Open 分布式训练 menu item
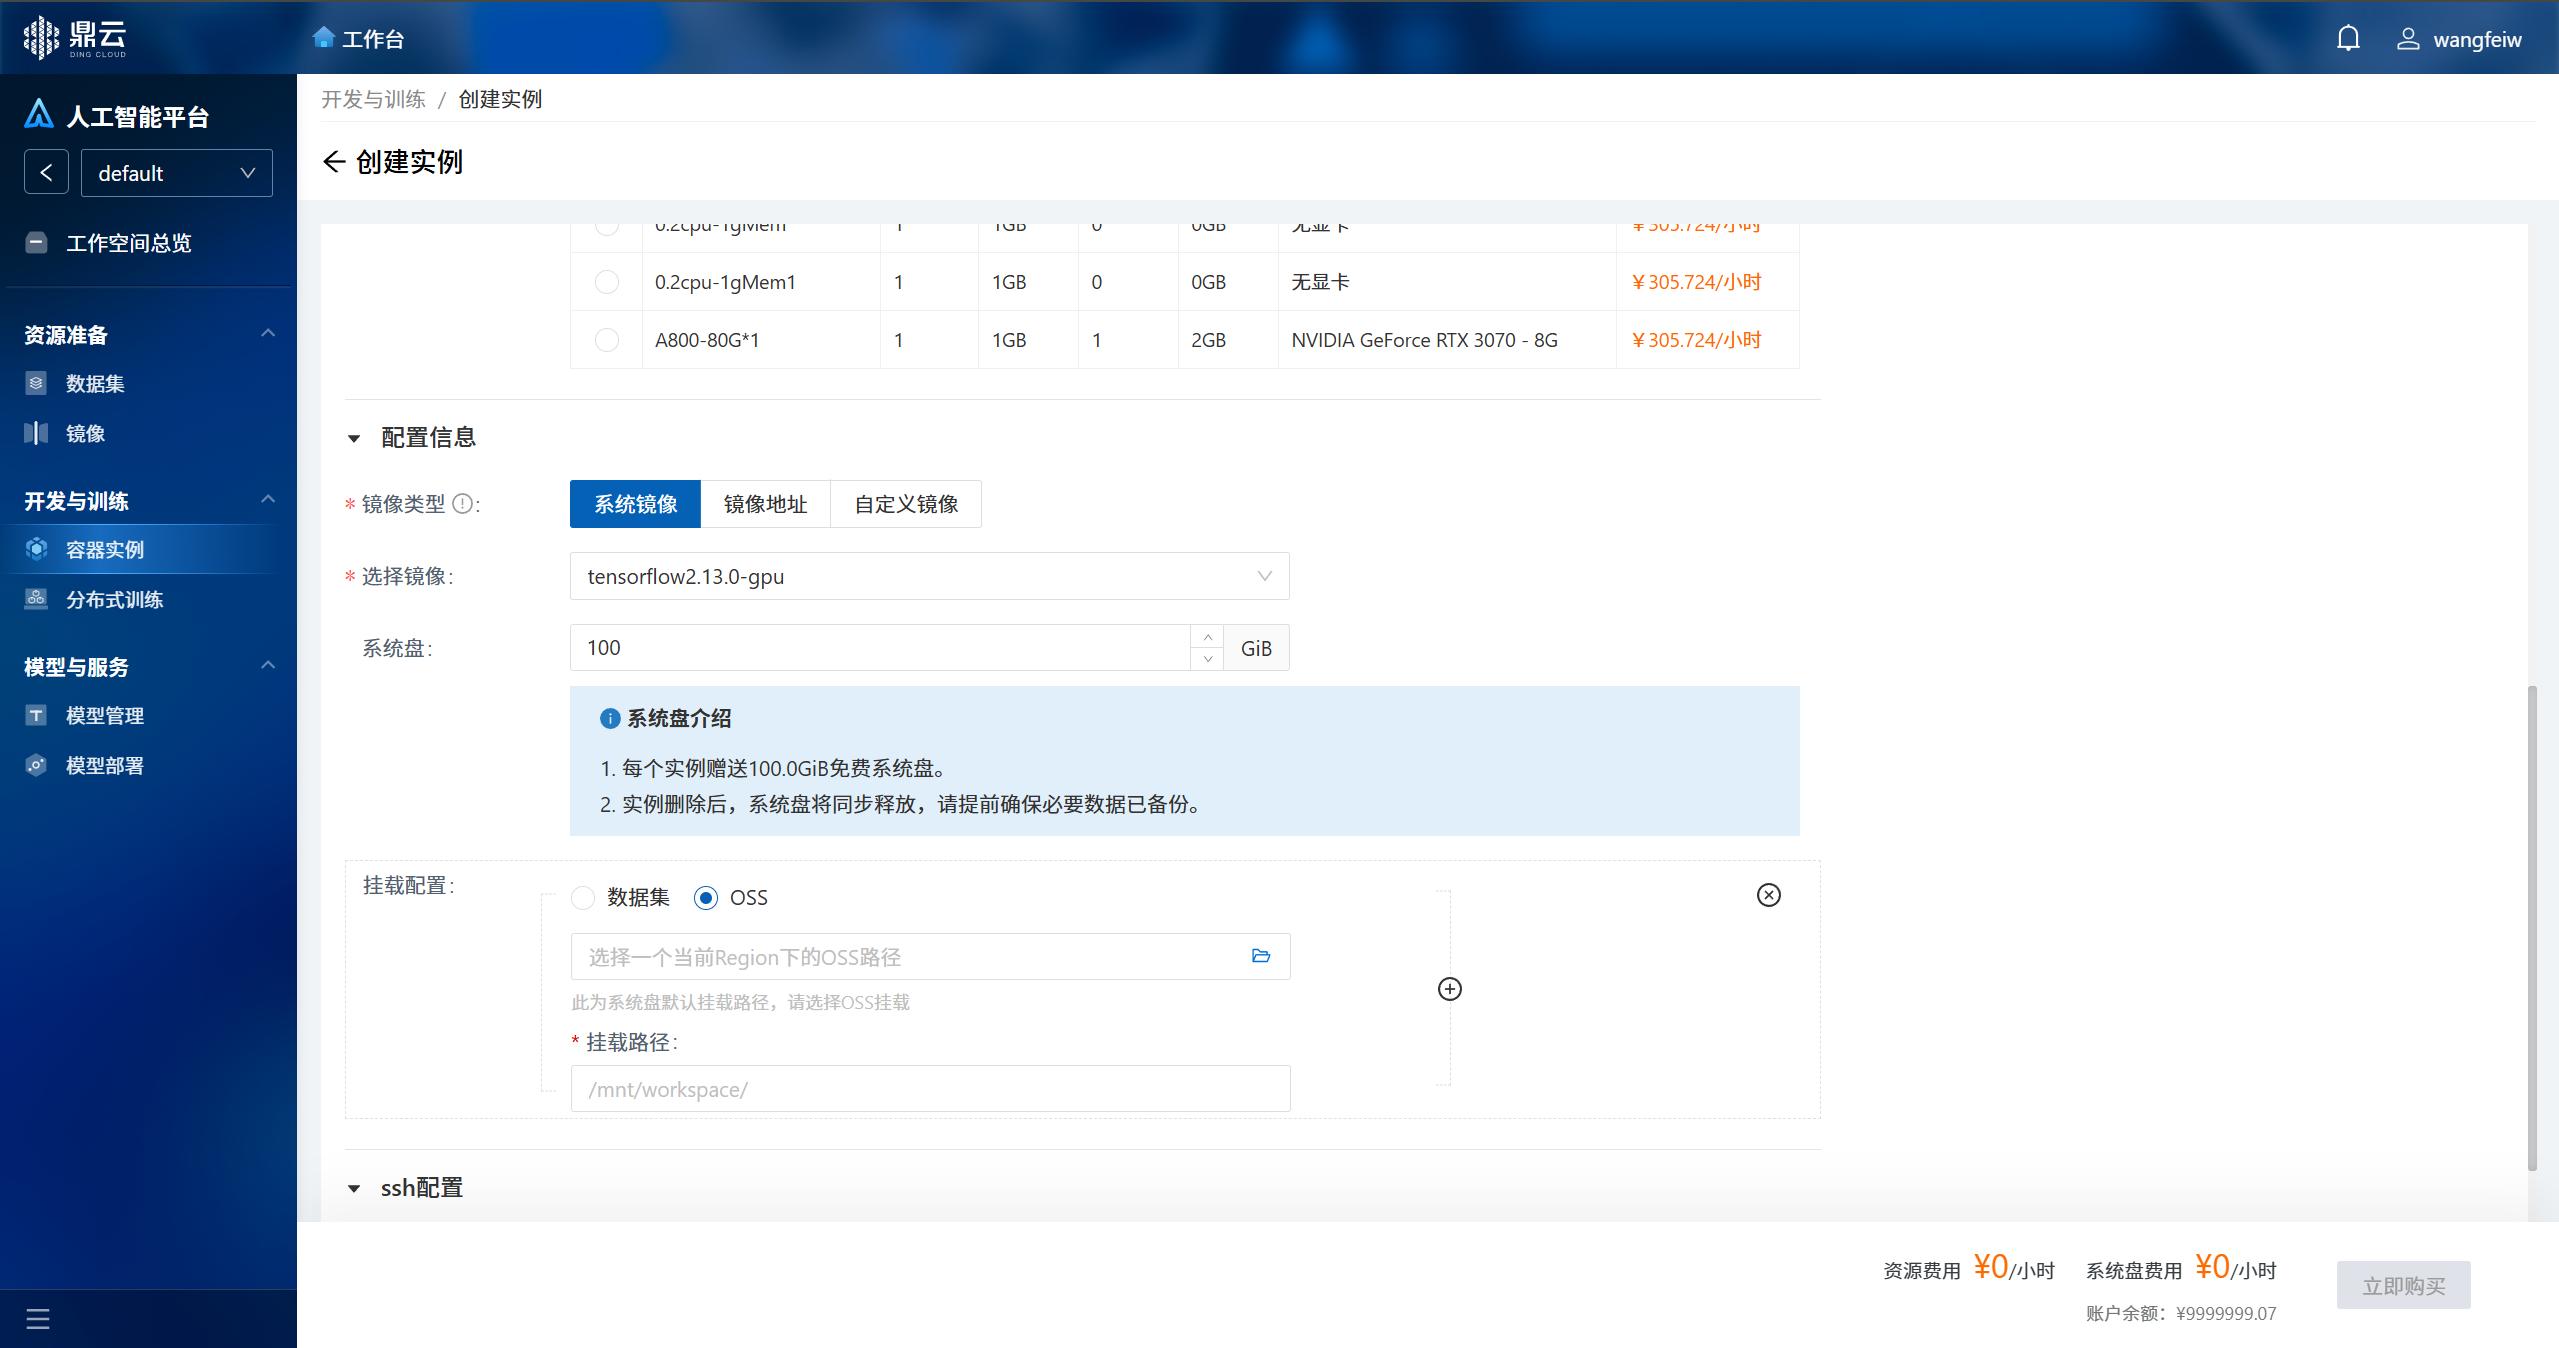 [x=114, y=600]
